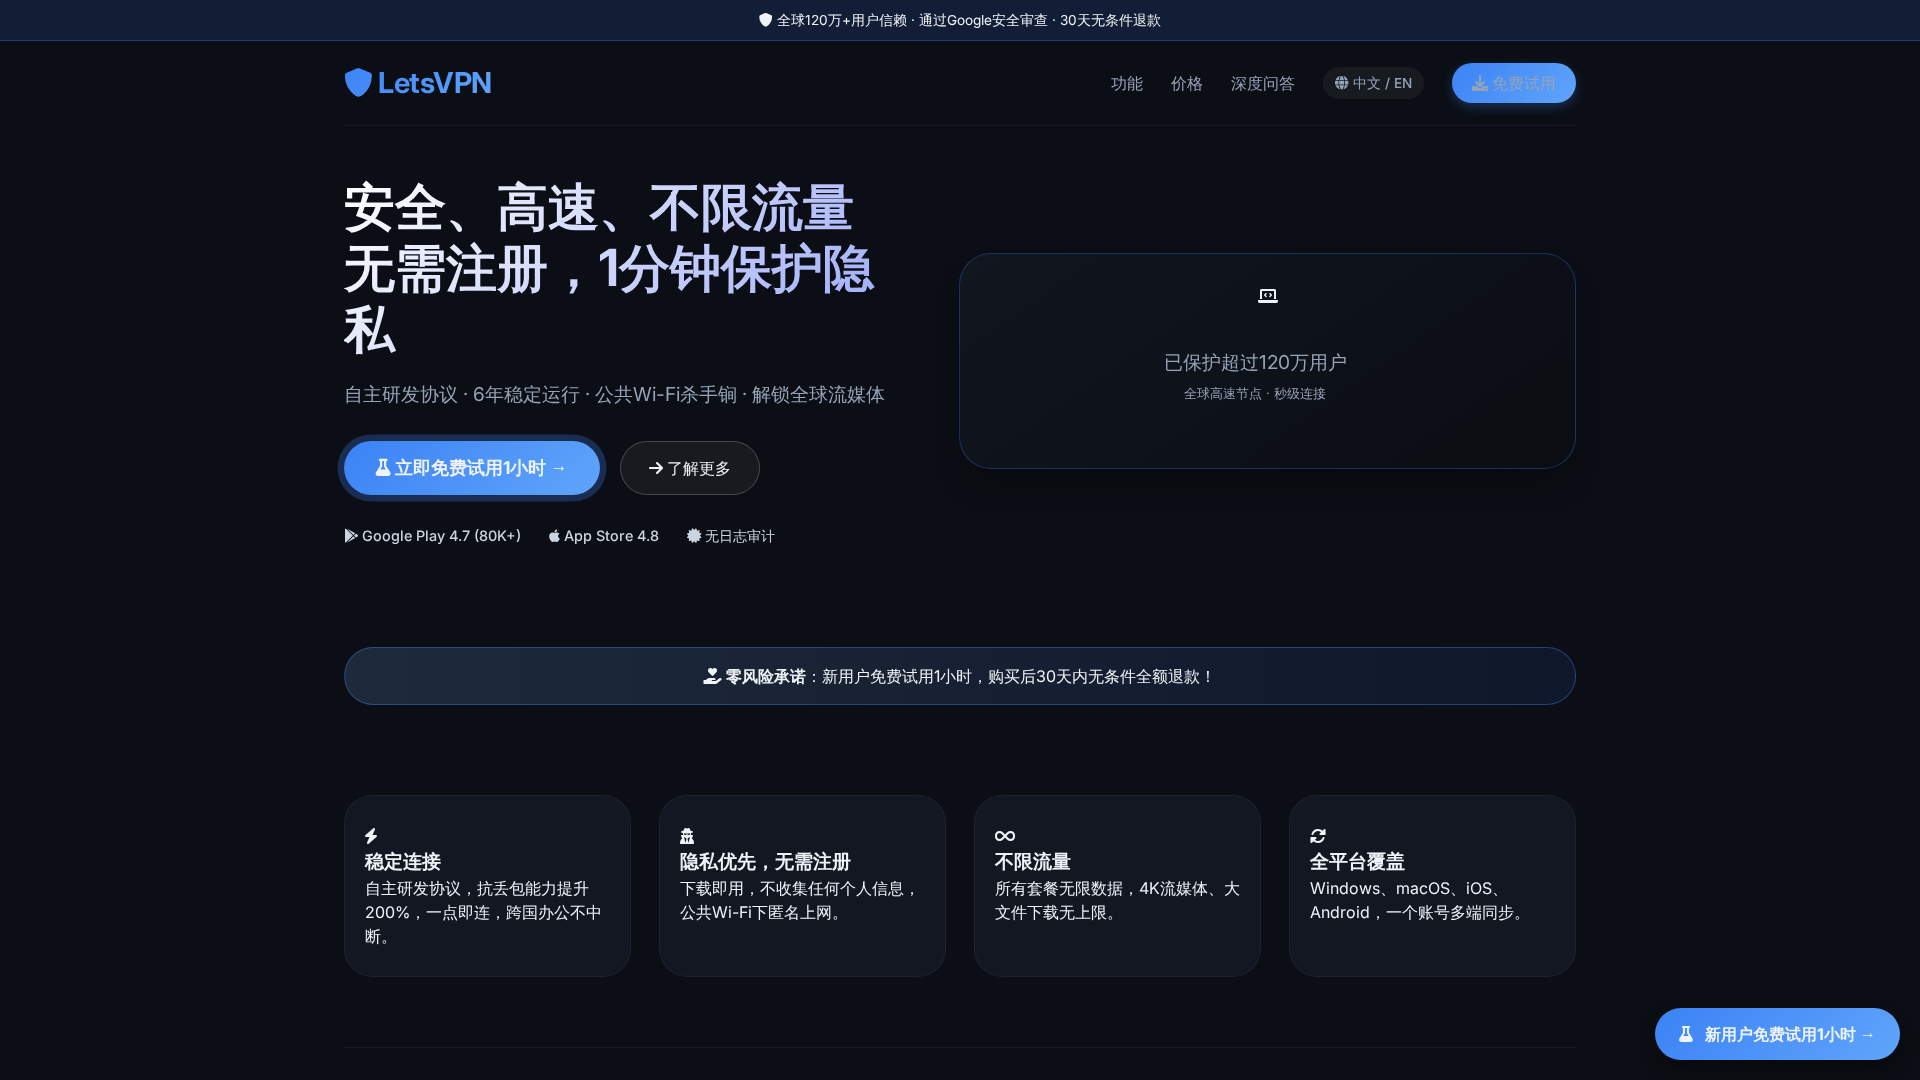The width and height of the screenshot is (1920, 1080).
Task: Click the laptop icon in the user stats card
Action: [1267, 296]
